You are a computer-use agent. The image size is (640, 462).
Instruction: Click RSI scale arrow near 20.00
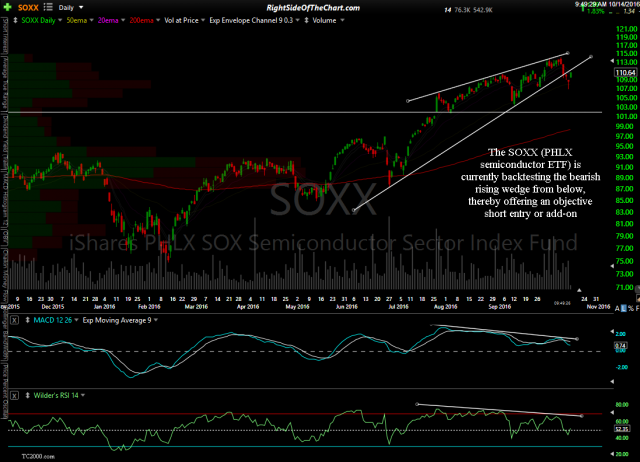point(611,454)
